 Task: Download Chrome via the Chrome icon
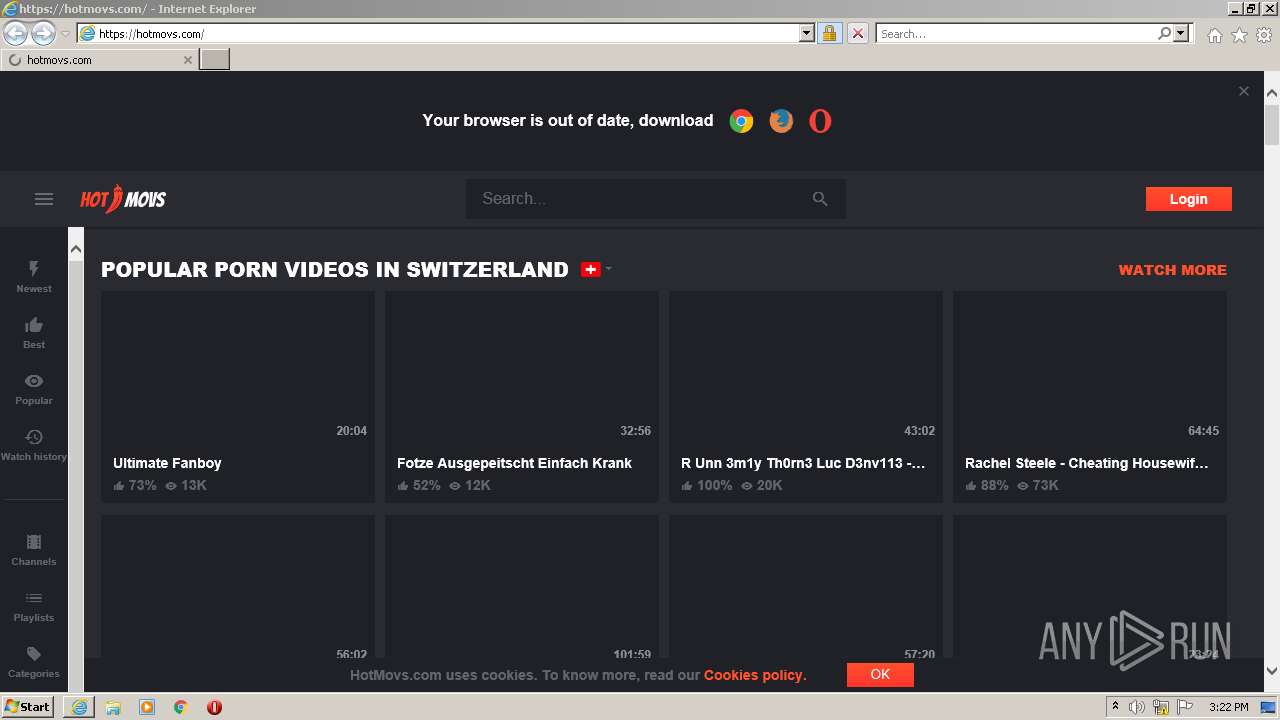tap(741, 121)
